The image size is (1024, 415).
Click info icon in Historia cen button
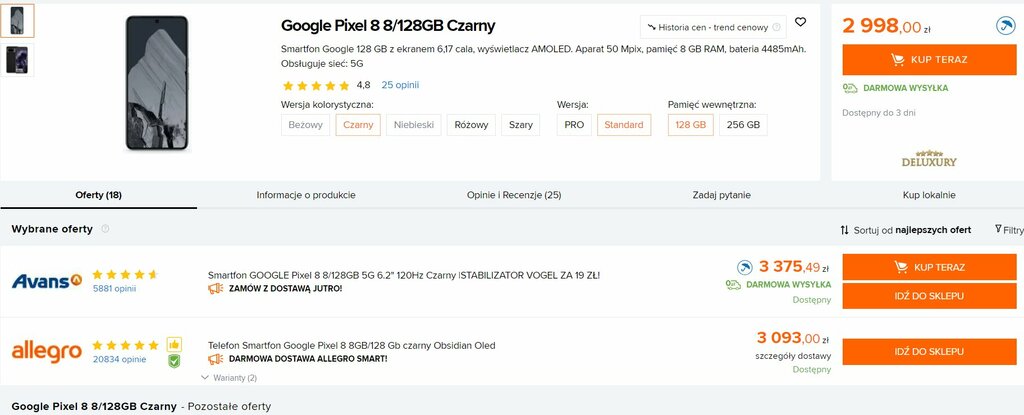pyautogui.click(x=776, y=27)
